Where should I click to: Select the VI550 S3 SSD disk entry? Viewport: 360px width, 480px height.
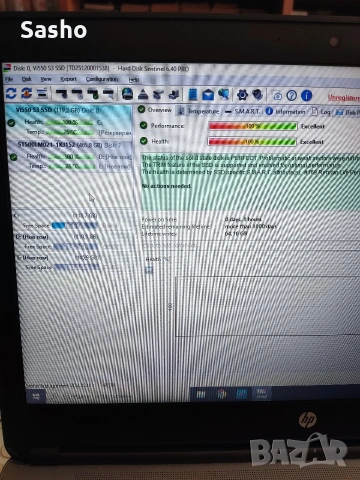click(69, 121)
